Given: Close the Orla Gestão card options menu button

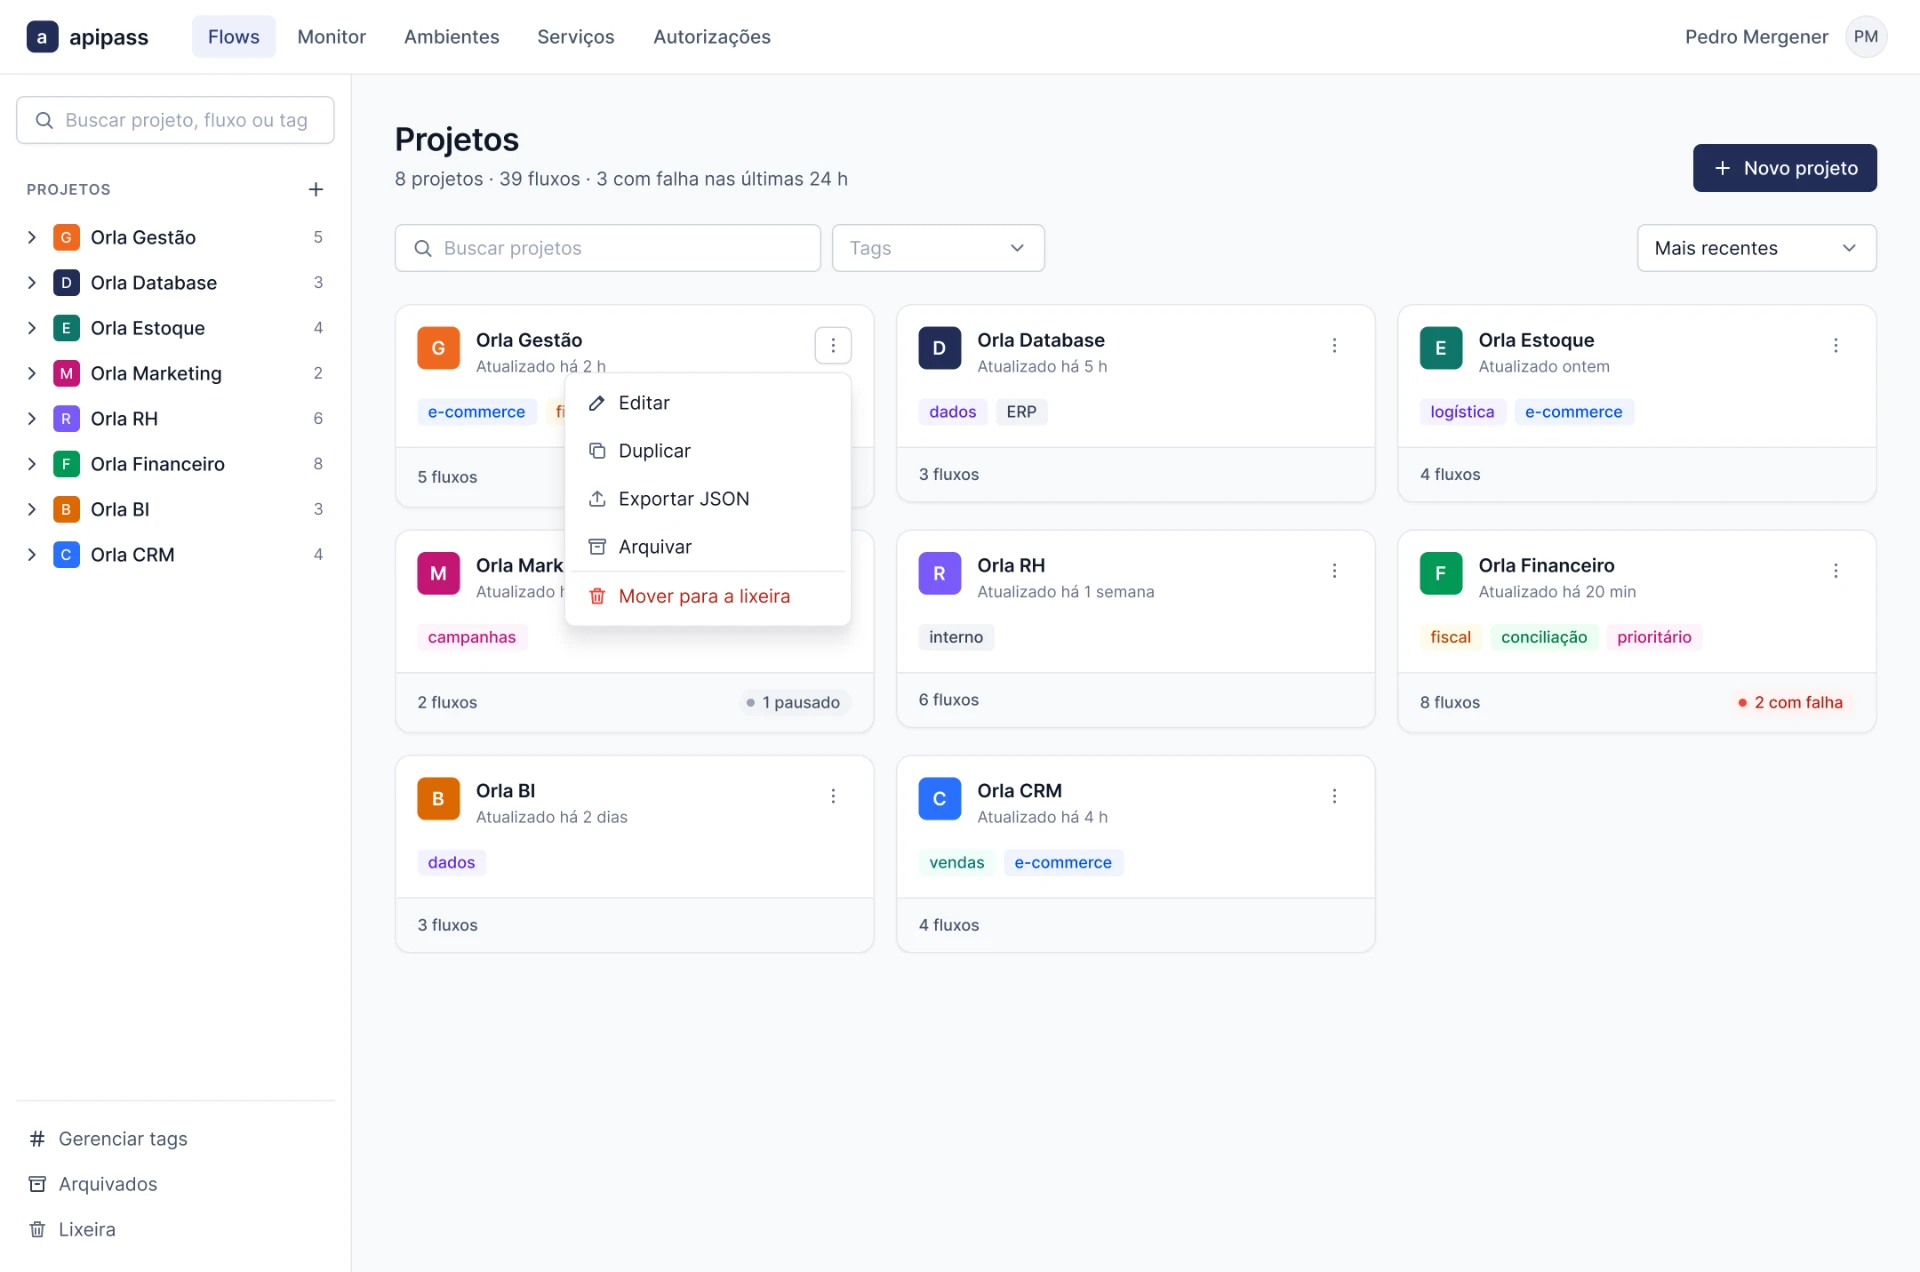Looking at the screenshot, I should (x=833, y=346).
